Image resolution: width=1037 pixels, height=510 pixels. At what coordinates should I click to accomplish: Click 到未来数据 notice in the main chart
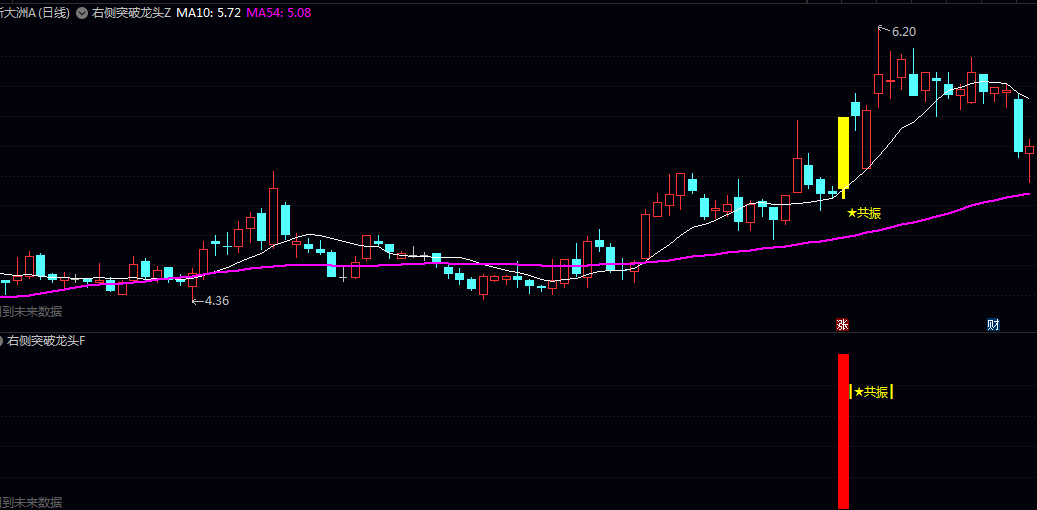coord(32,312)
